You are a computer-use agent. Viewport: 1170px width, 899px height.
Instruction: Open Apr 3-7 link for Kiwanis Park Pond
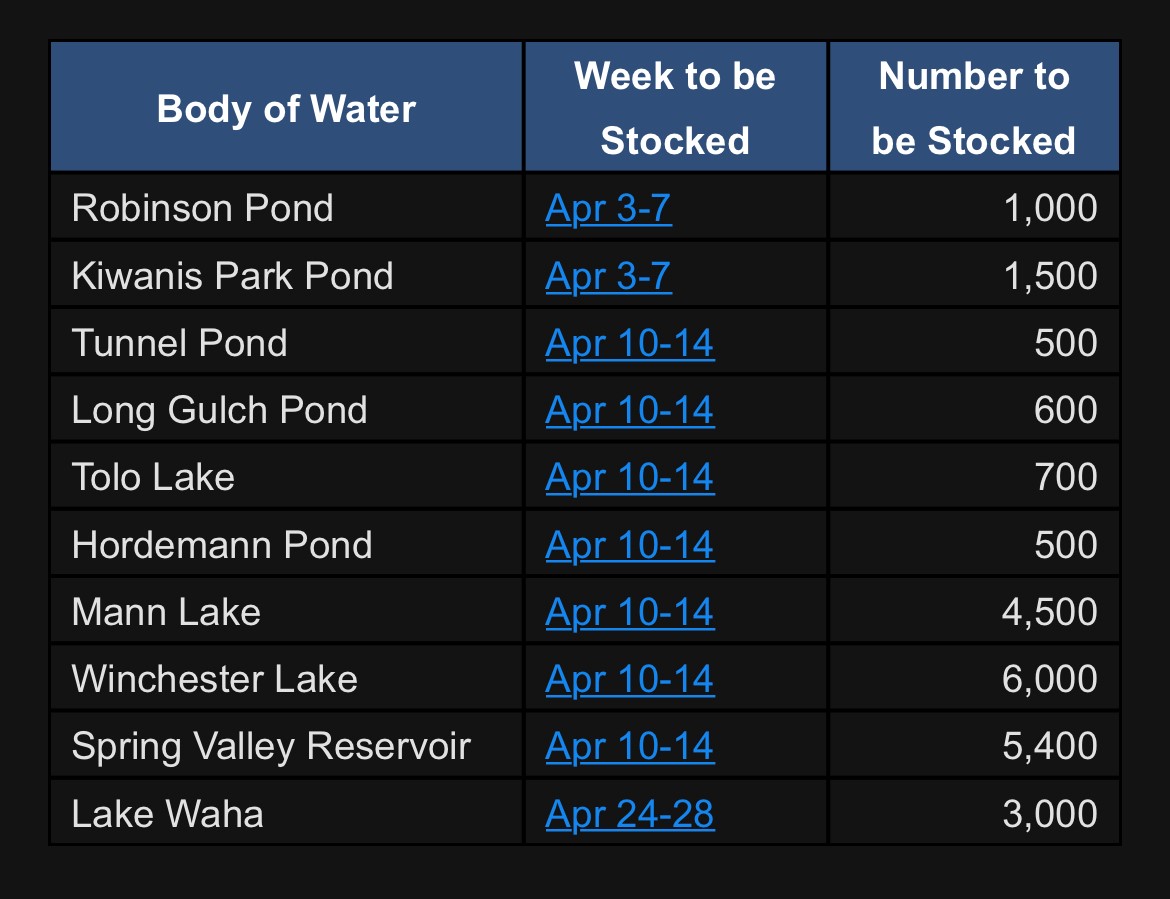tap(608, 276)
